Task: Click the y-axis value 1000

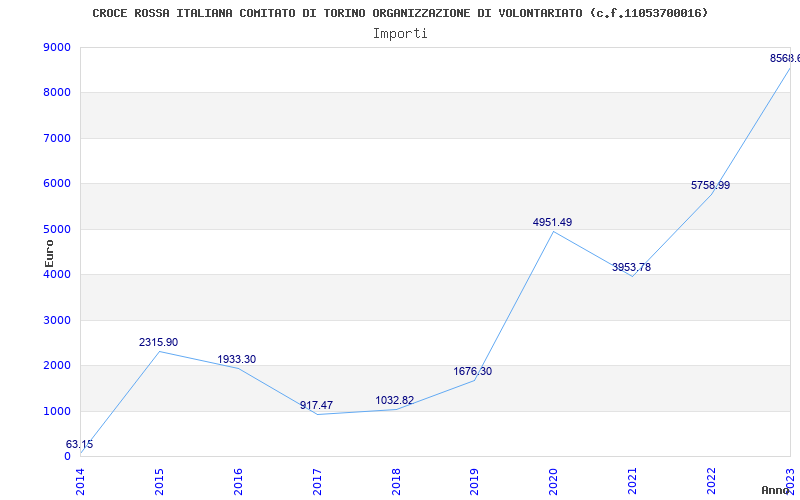Action: 57,411
